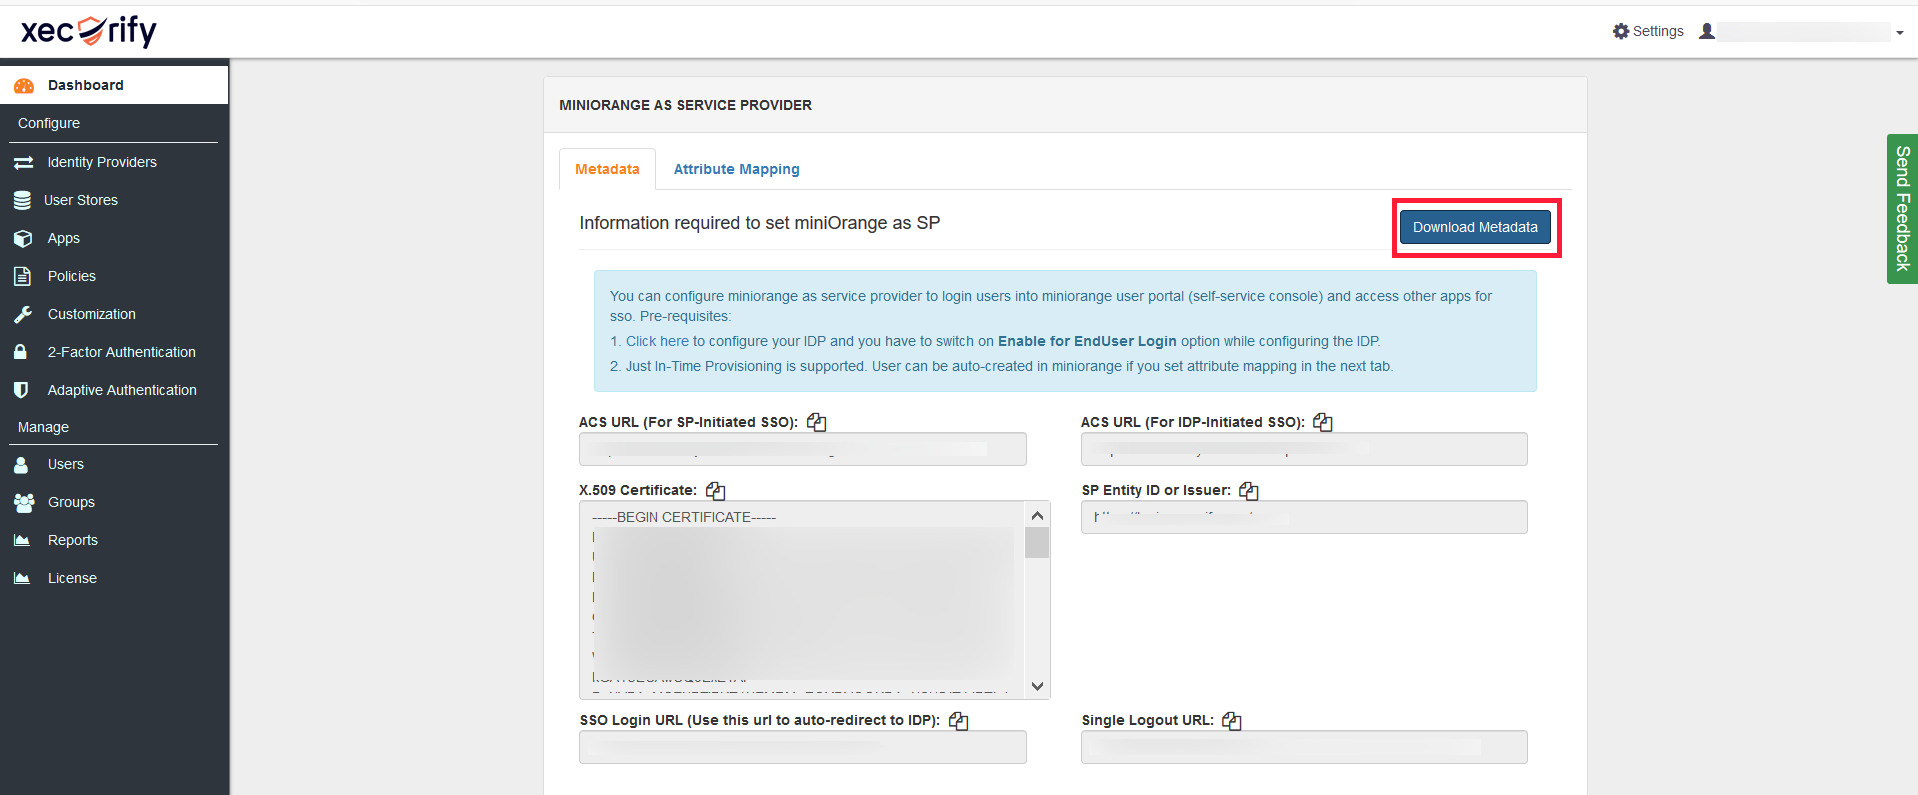Click the Apps cube icon
Screen dimensions: 1918x795
coord(23,238)
